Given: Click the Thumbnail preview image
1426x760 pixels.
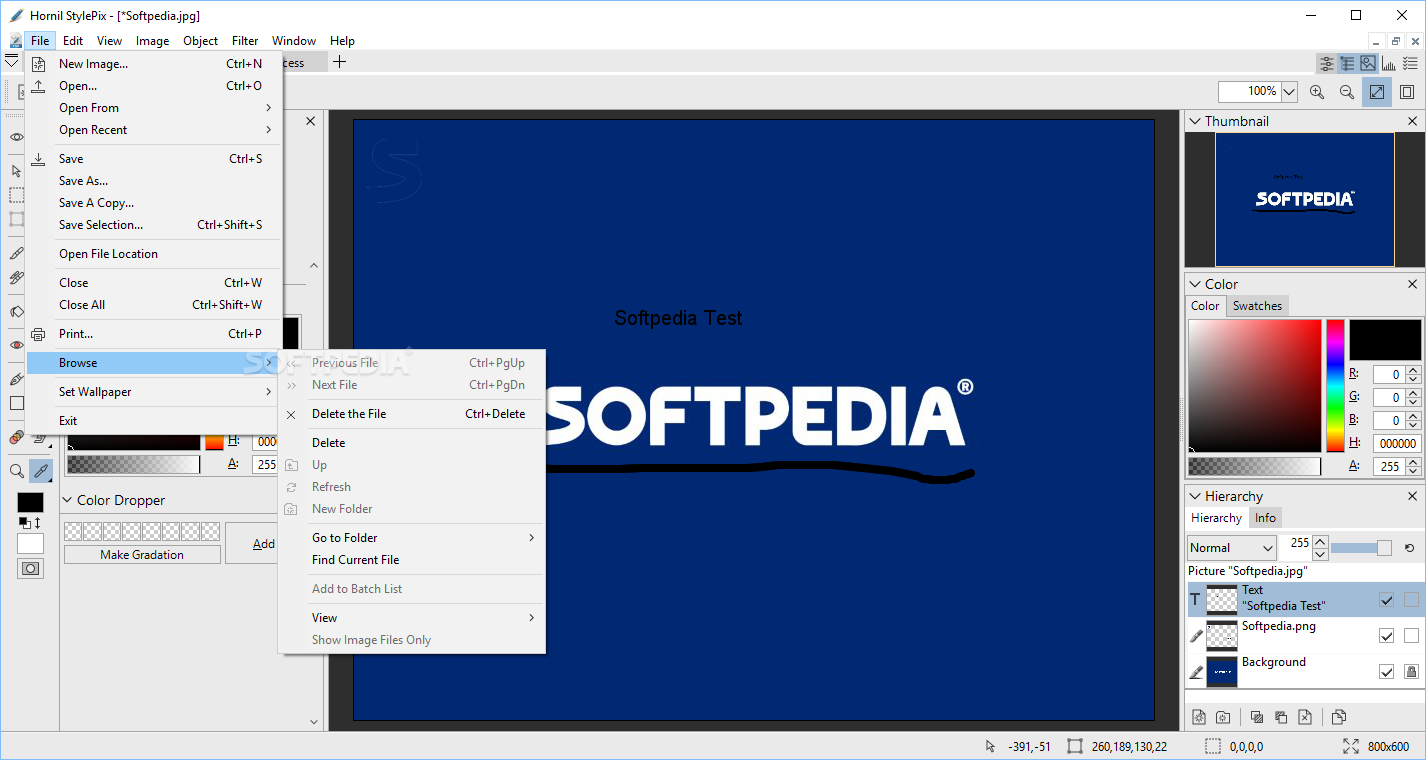Looking at the screenshot, I should click(1304, 200).
